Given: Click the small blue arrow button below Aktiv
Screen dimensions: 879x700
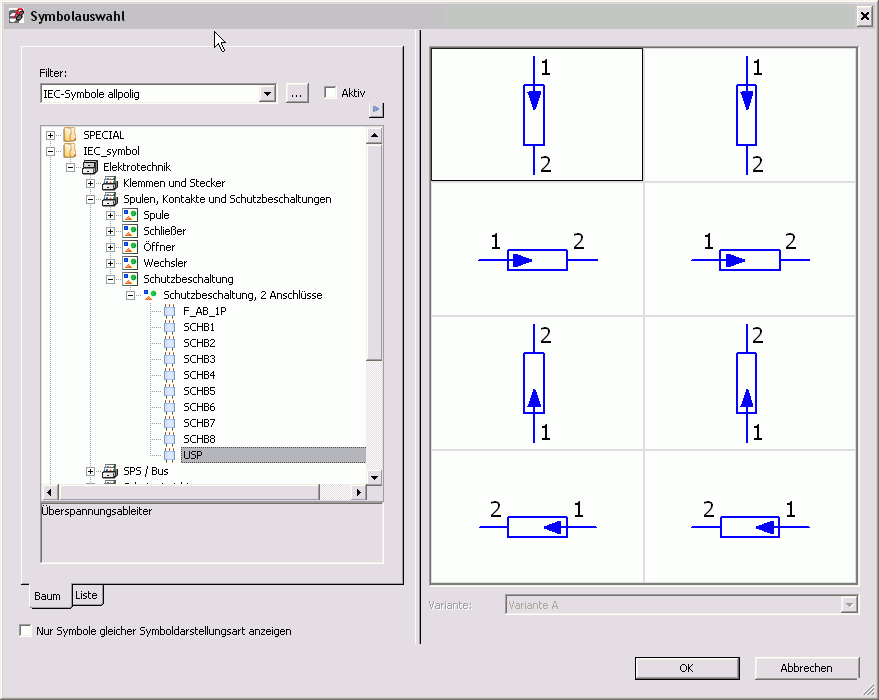Looking at the screenshot, I should coord(376,110).
